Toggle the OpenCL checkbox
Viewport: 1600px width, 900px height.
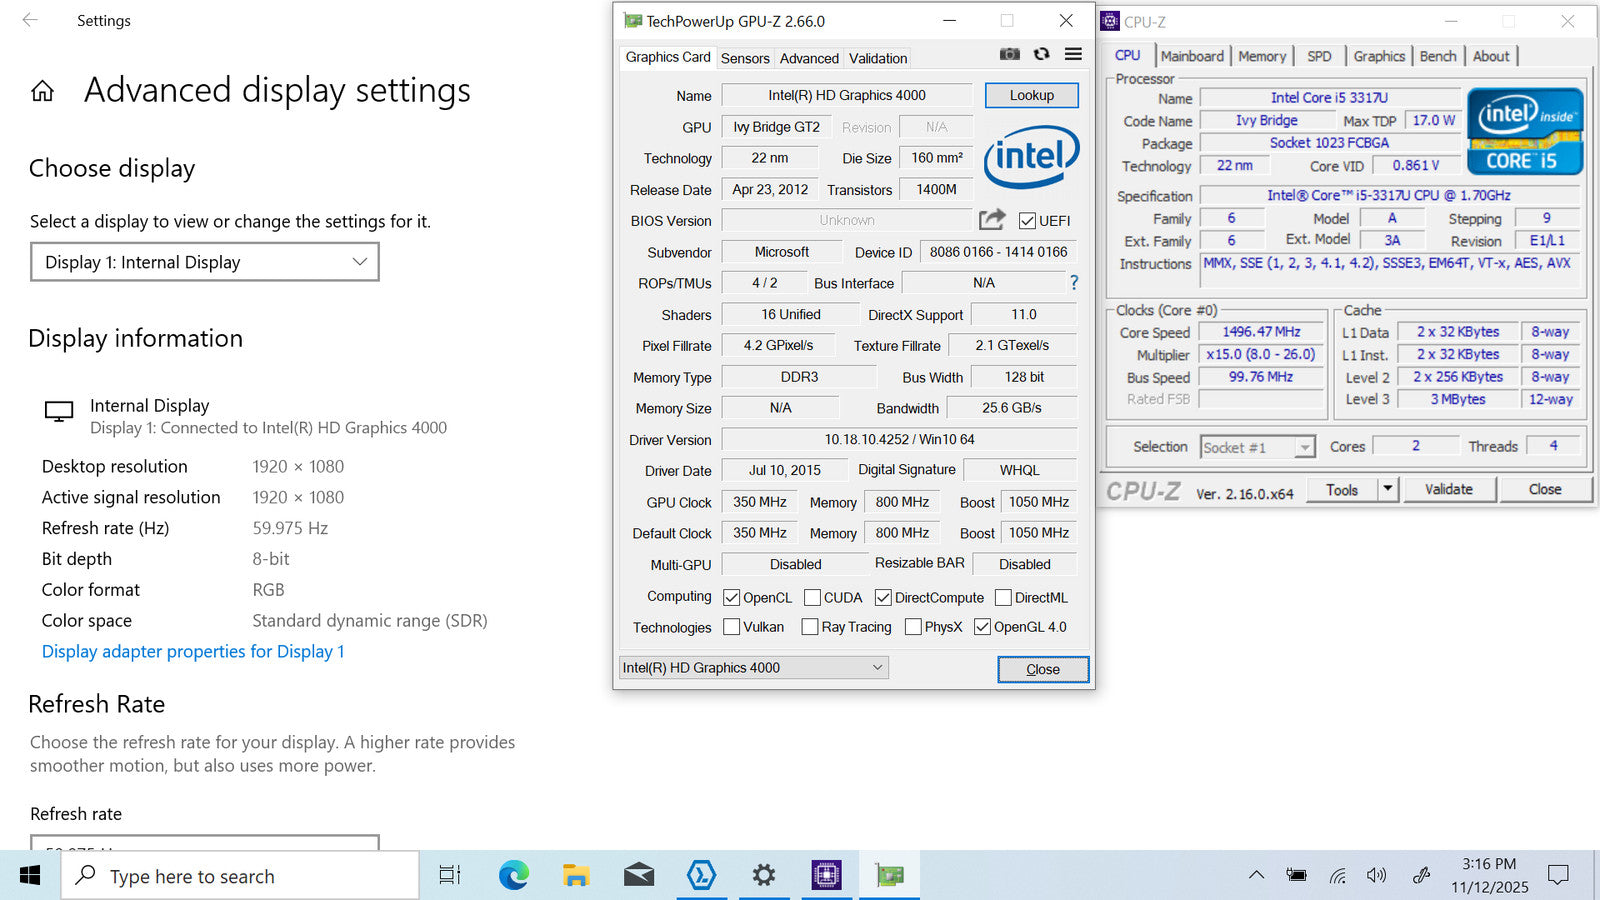pyautogui.click(x=731, y=598)
